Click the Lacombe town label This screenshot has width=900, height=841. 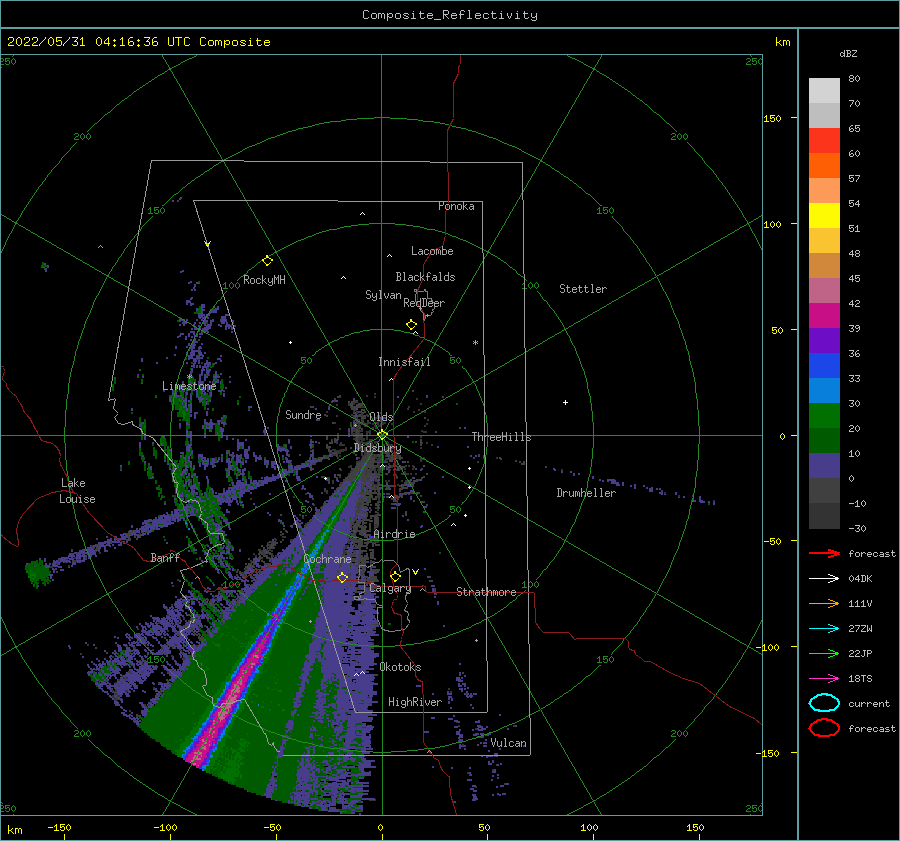(x=432, y=251)
